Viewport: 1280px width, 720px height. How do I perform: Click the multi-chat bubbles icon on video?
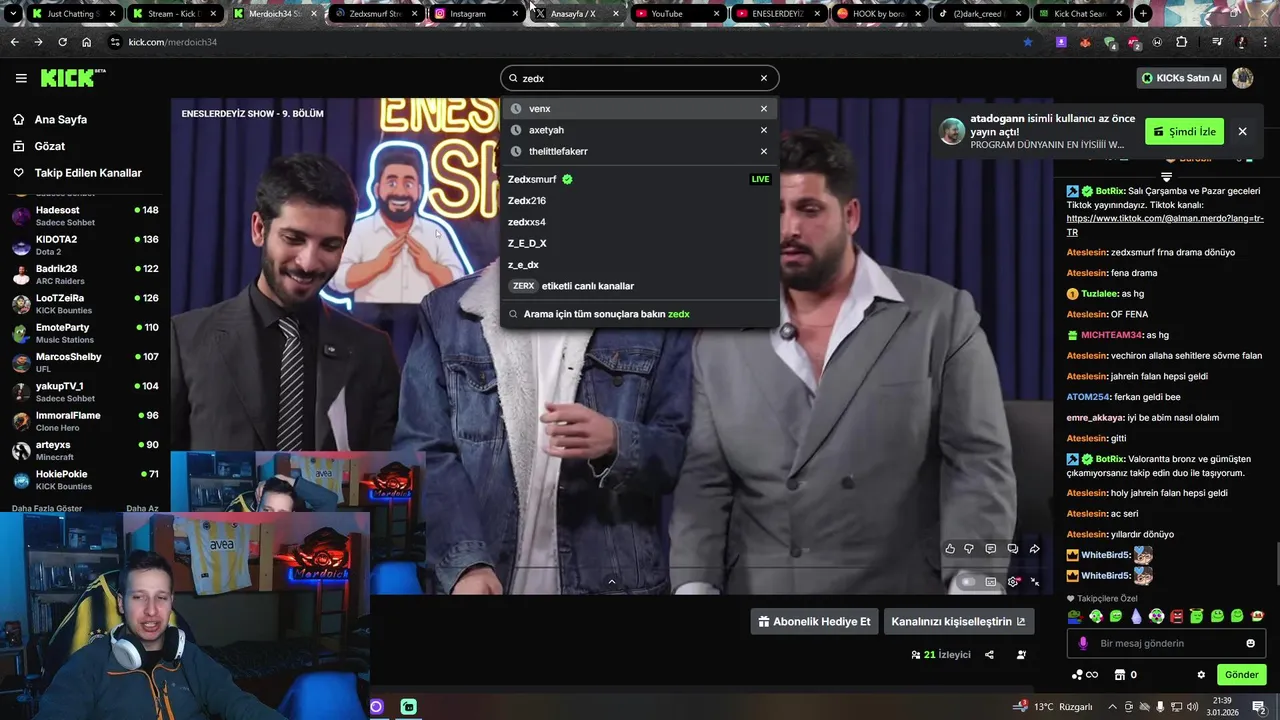coord(1013,549)
